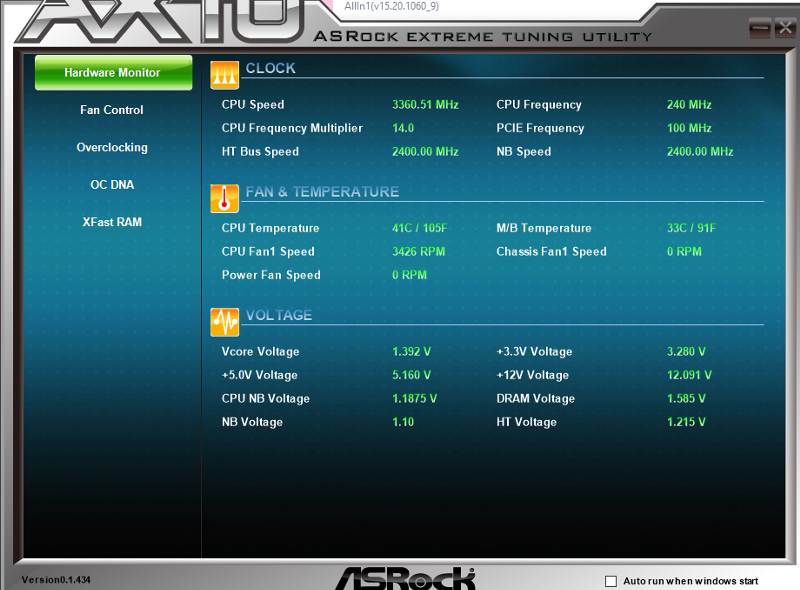
Task: Click +3.3V Voltage reading 3.280 V
Action: [x=686, y=352]
